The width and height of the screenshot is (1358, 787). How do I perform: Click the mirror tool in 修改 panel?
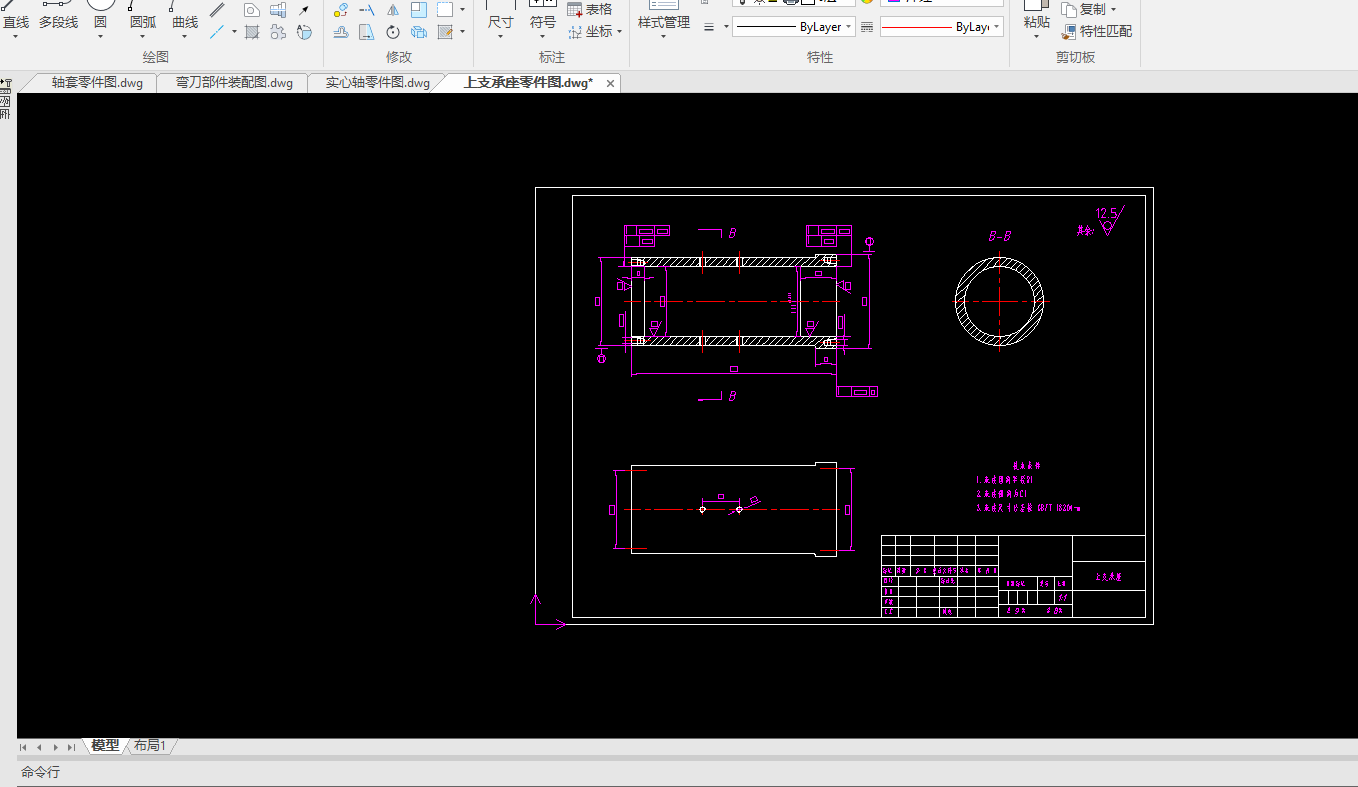pyautogui.click(x=393, y=10)
